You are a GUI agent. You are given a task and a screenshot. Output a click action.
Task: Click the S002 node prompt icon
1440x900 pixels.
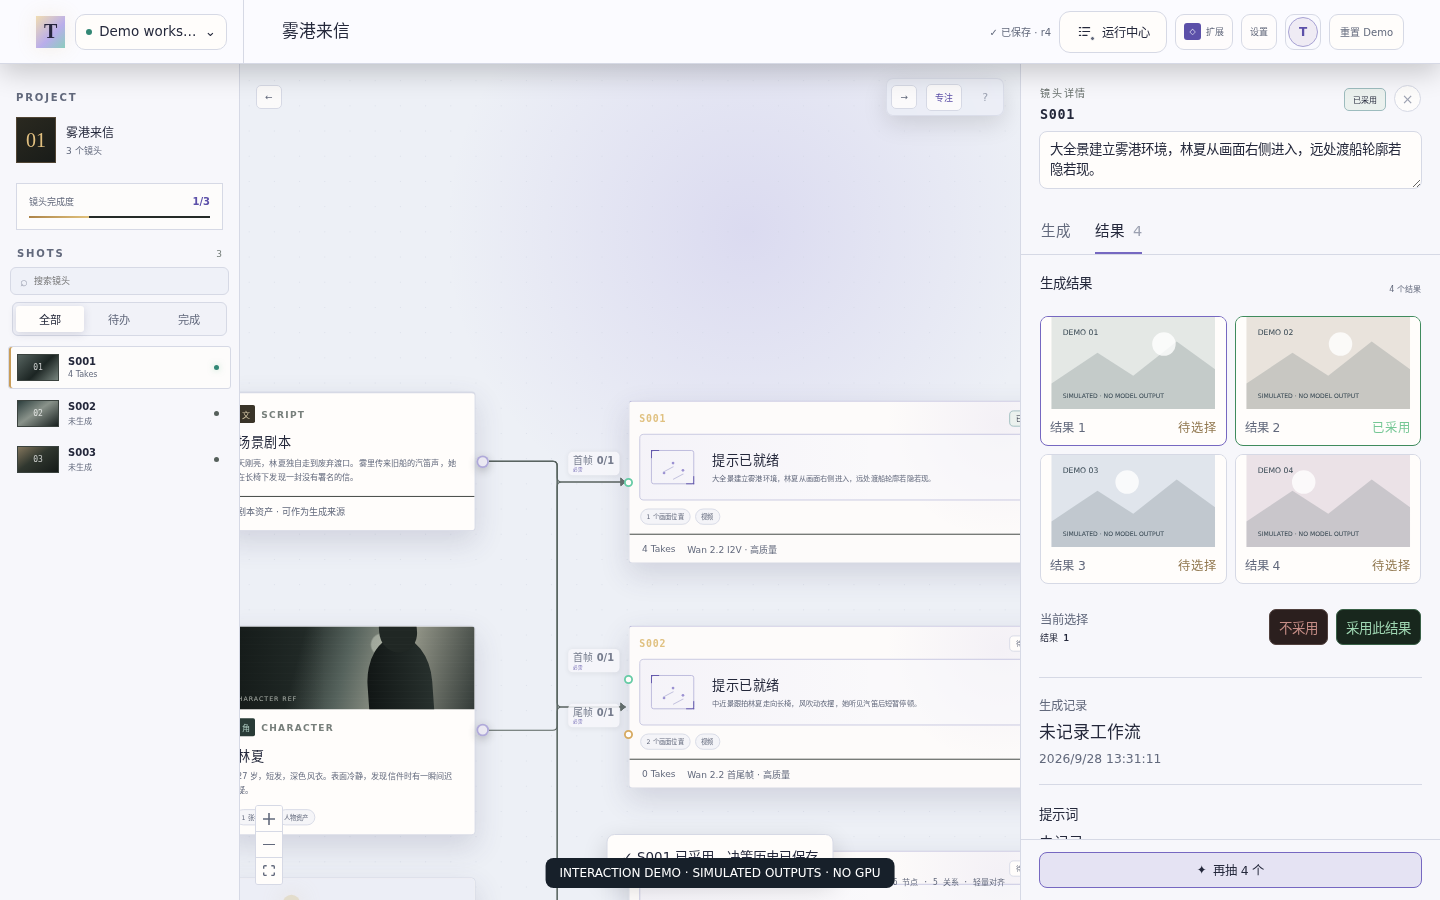point(673,692)
